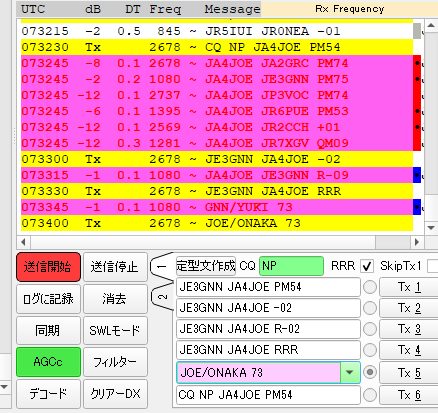
Task: Select decode row JA4JOE JR6PUE PM53
Action: 217,111
